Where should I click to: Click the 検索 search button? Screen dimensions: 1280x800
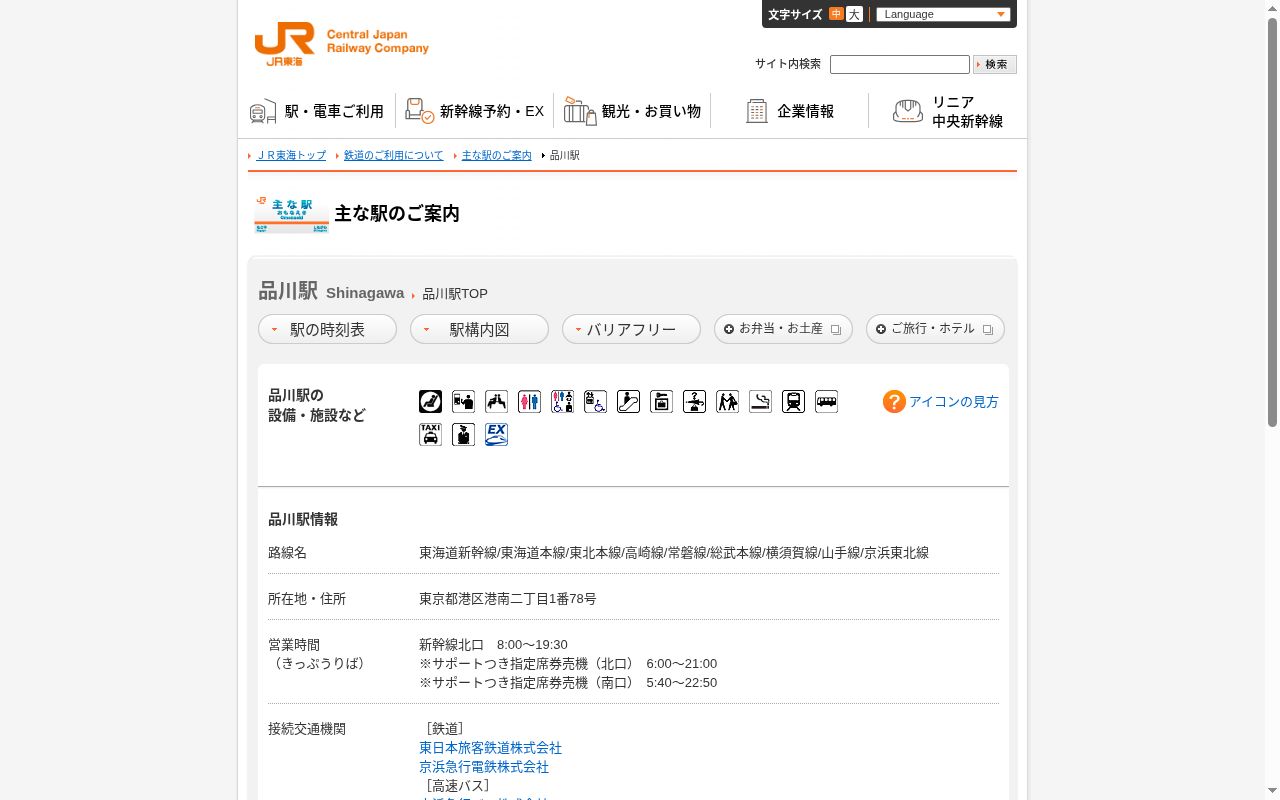pyautogui.click(x=995, y=64)
